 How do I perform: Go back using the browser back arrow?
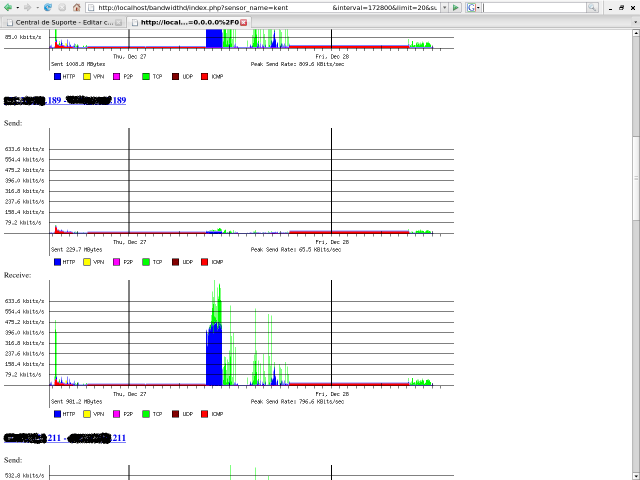7,7
